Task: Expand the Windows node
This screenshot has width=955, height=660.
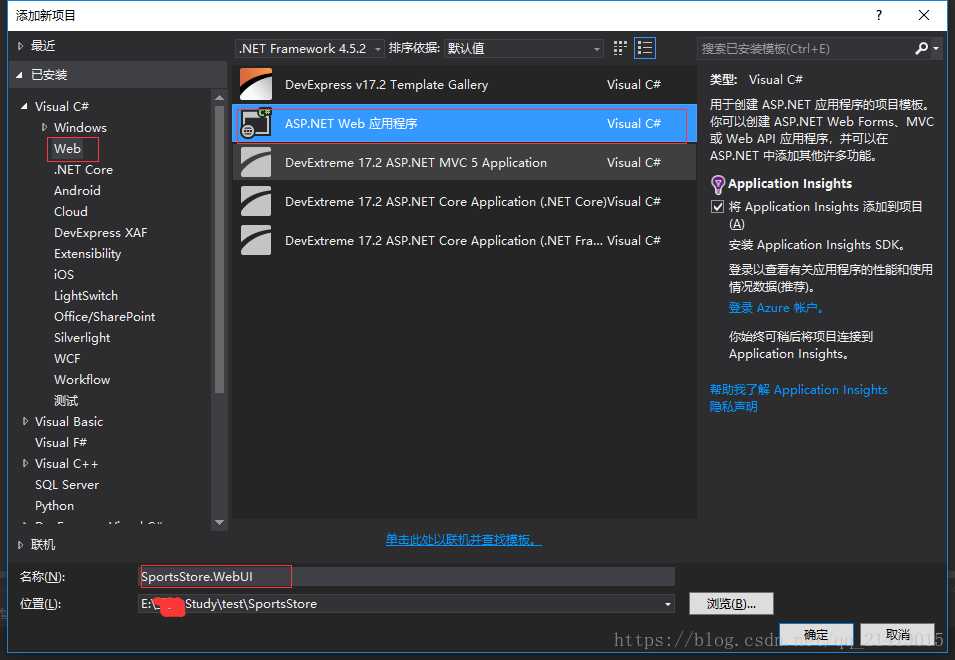Action: click(44, 127)
